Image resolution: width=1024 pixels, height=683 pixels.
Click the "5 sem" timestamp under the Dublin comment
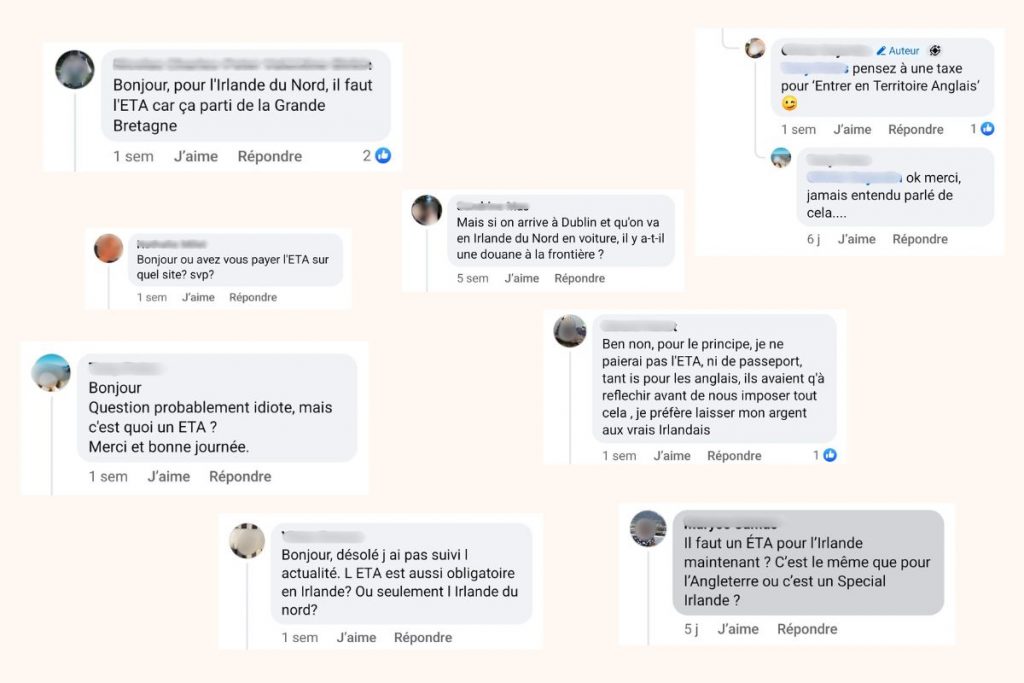[472, 278]
